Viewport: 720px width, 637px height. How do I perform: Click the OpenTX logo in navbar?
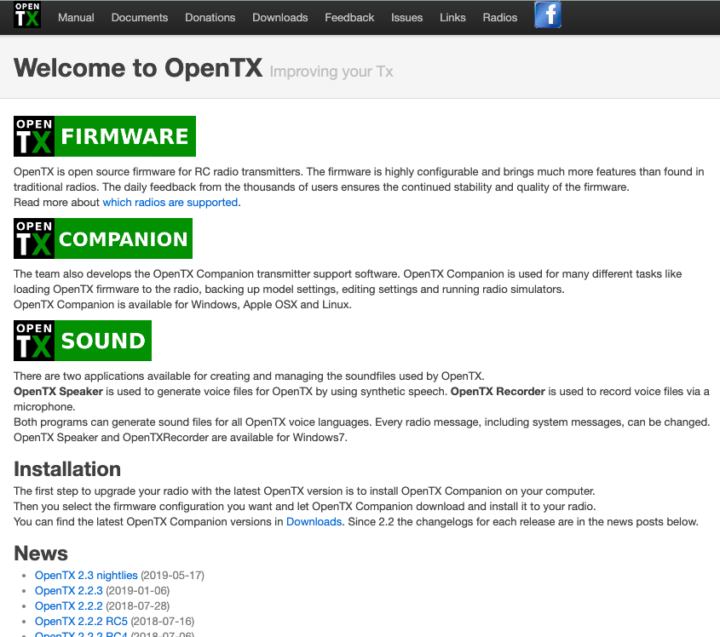tap(27, 17)
